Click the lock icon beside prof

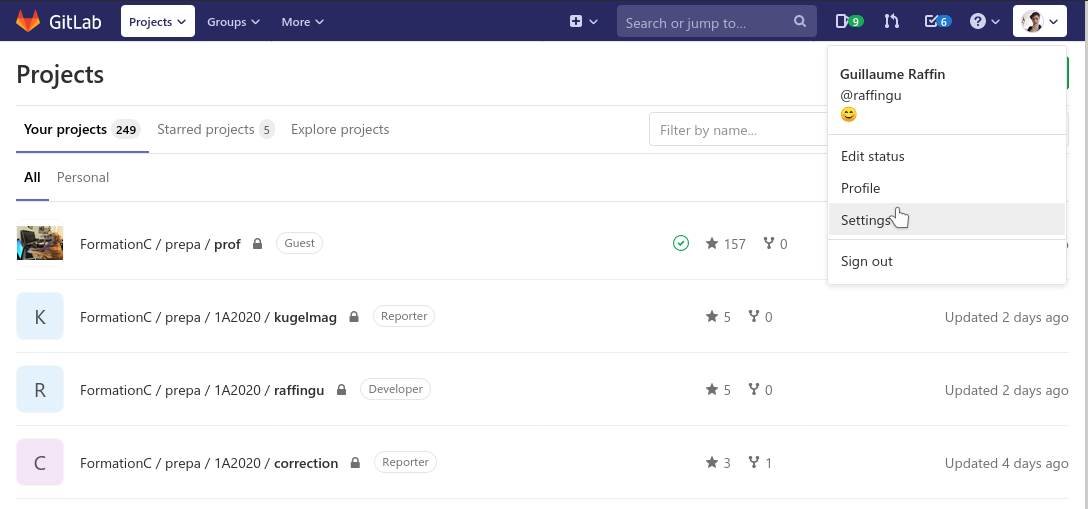[x=257, y=243]
